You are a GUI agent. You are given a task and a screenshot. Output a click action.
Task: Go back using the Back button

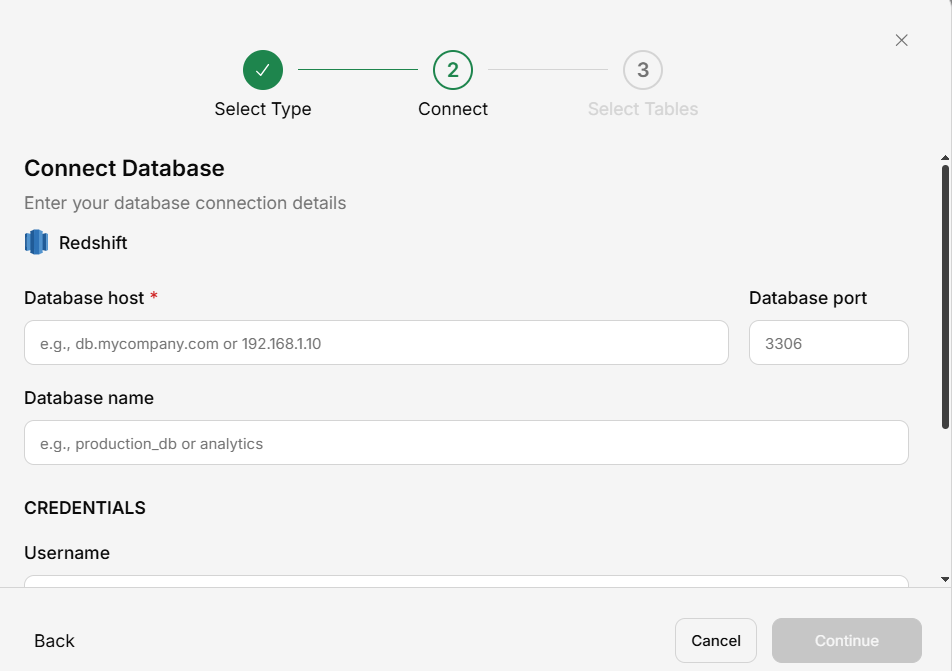click(x=55, y=641)
